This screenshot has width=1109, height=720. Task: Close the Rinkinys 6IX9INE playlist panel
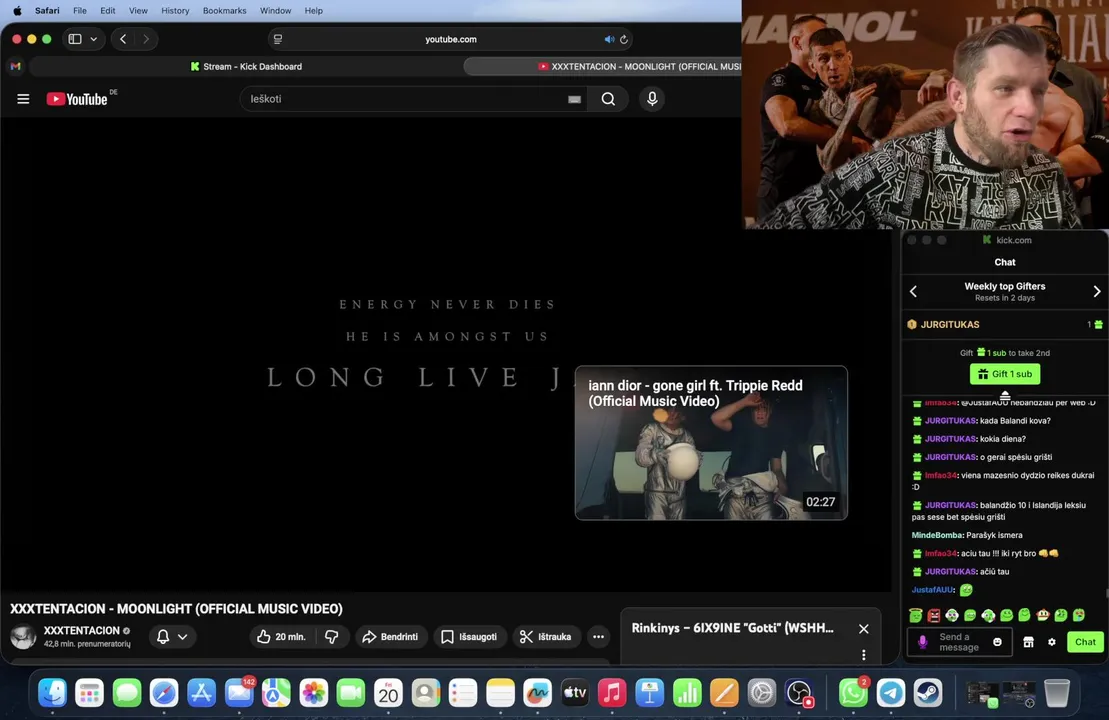[x=864, y=629]
